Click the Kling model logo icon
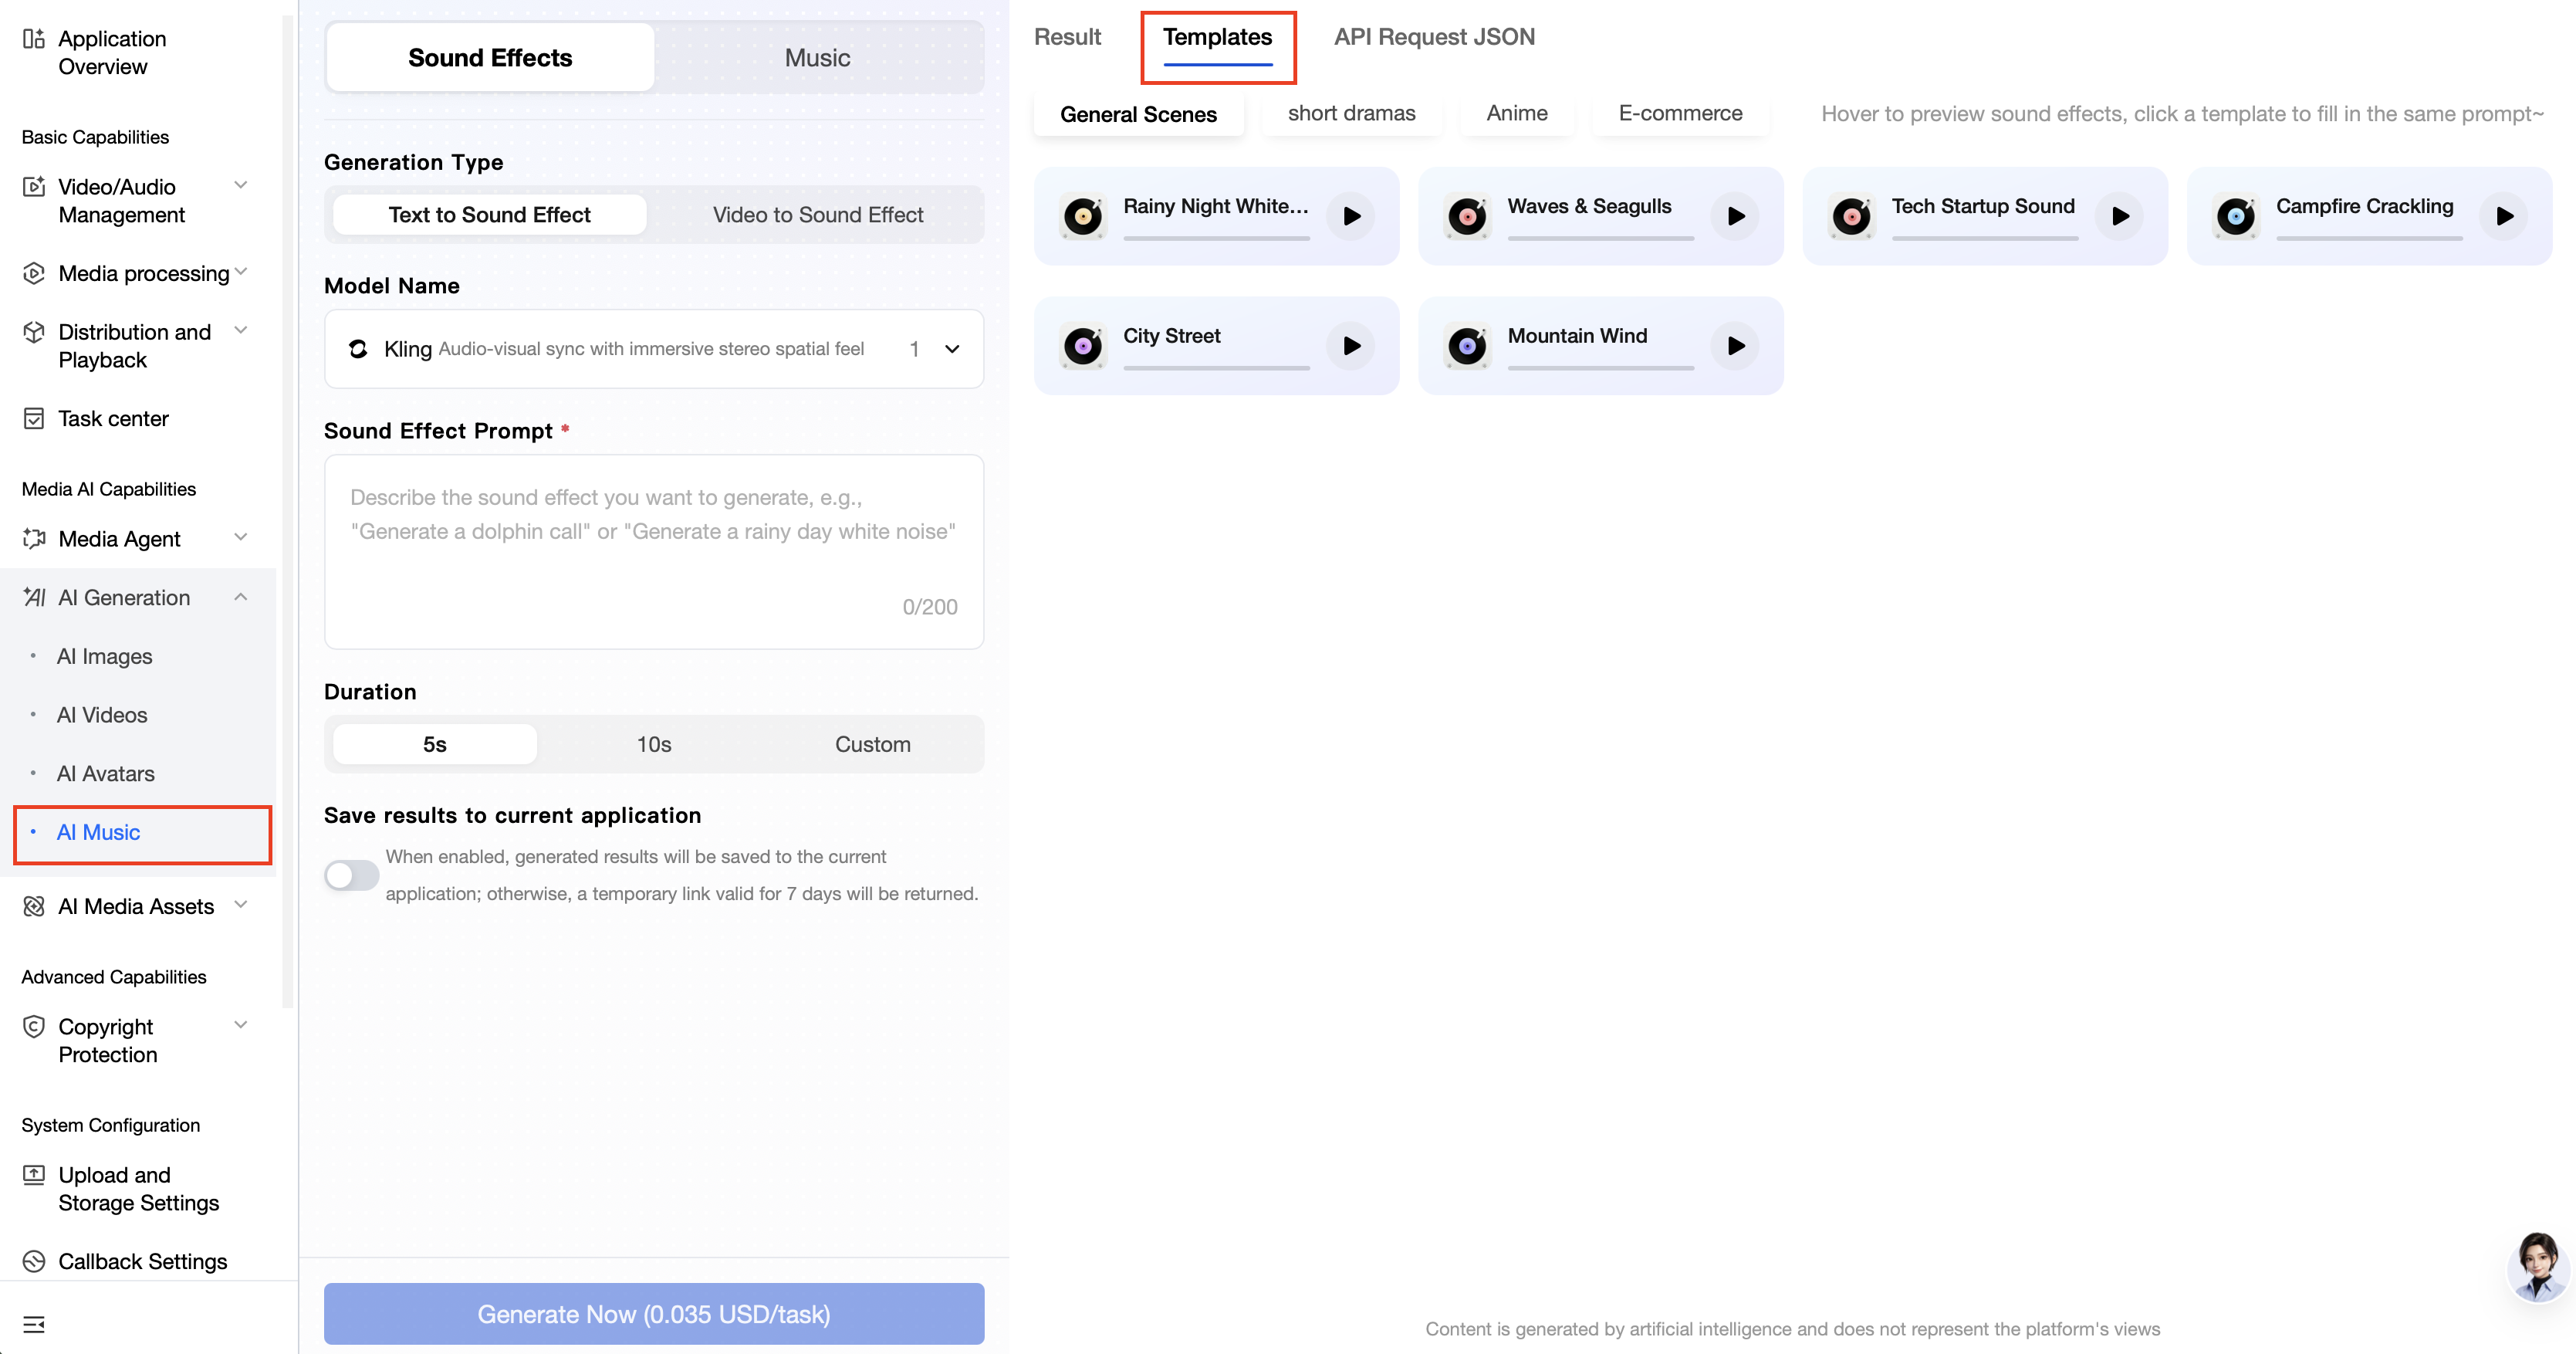Image resolution: width=2576 pixels, height=1354 pixels. (x=358, y=349)
